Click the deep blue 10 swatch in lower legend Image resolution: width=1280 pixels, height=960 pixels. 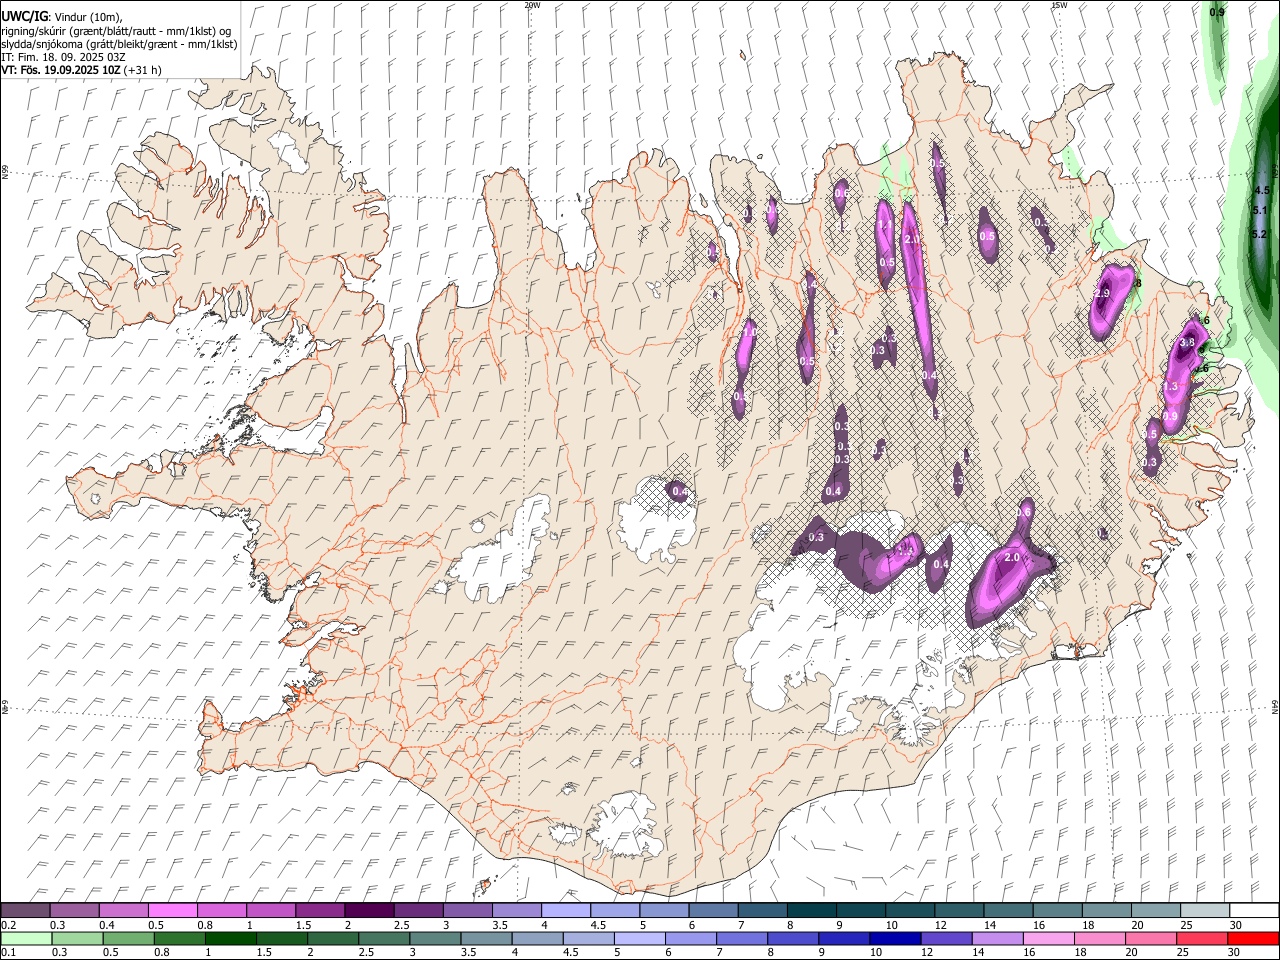tap(895, 938)
